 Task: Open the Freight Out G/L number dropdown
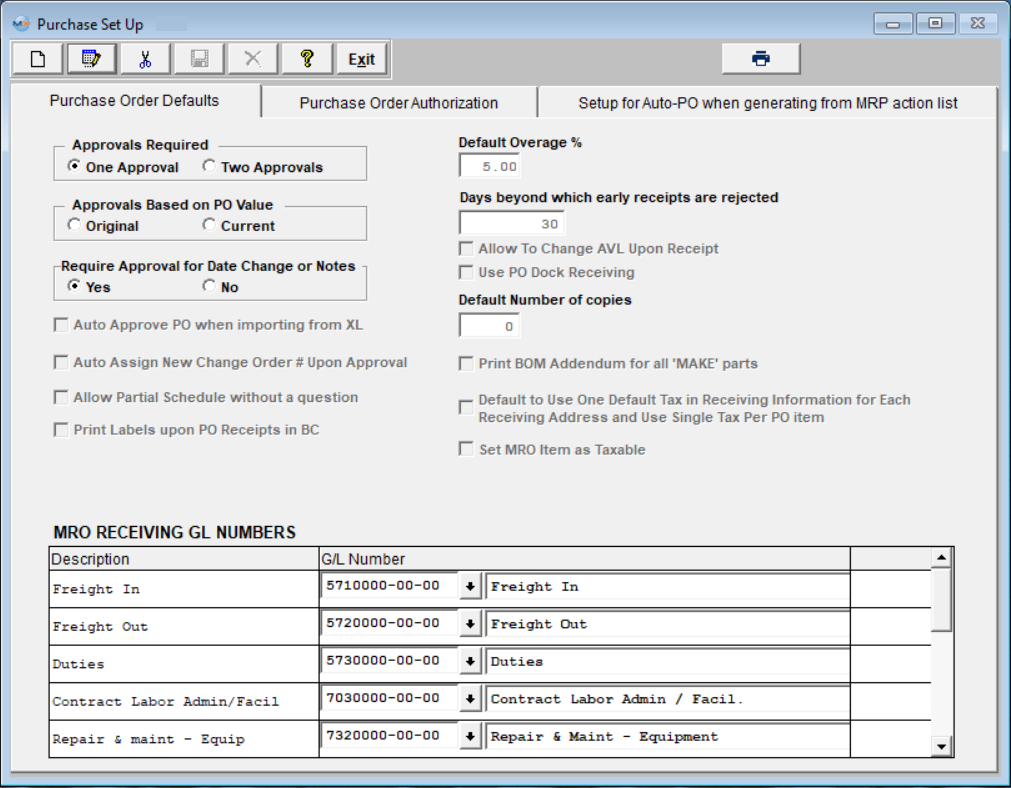coord(470,624)
